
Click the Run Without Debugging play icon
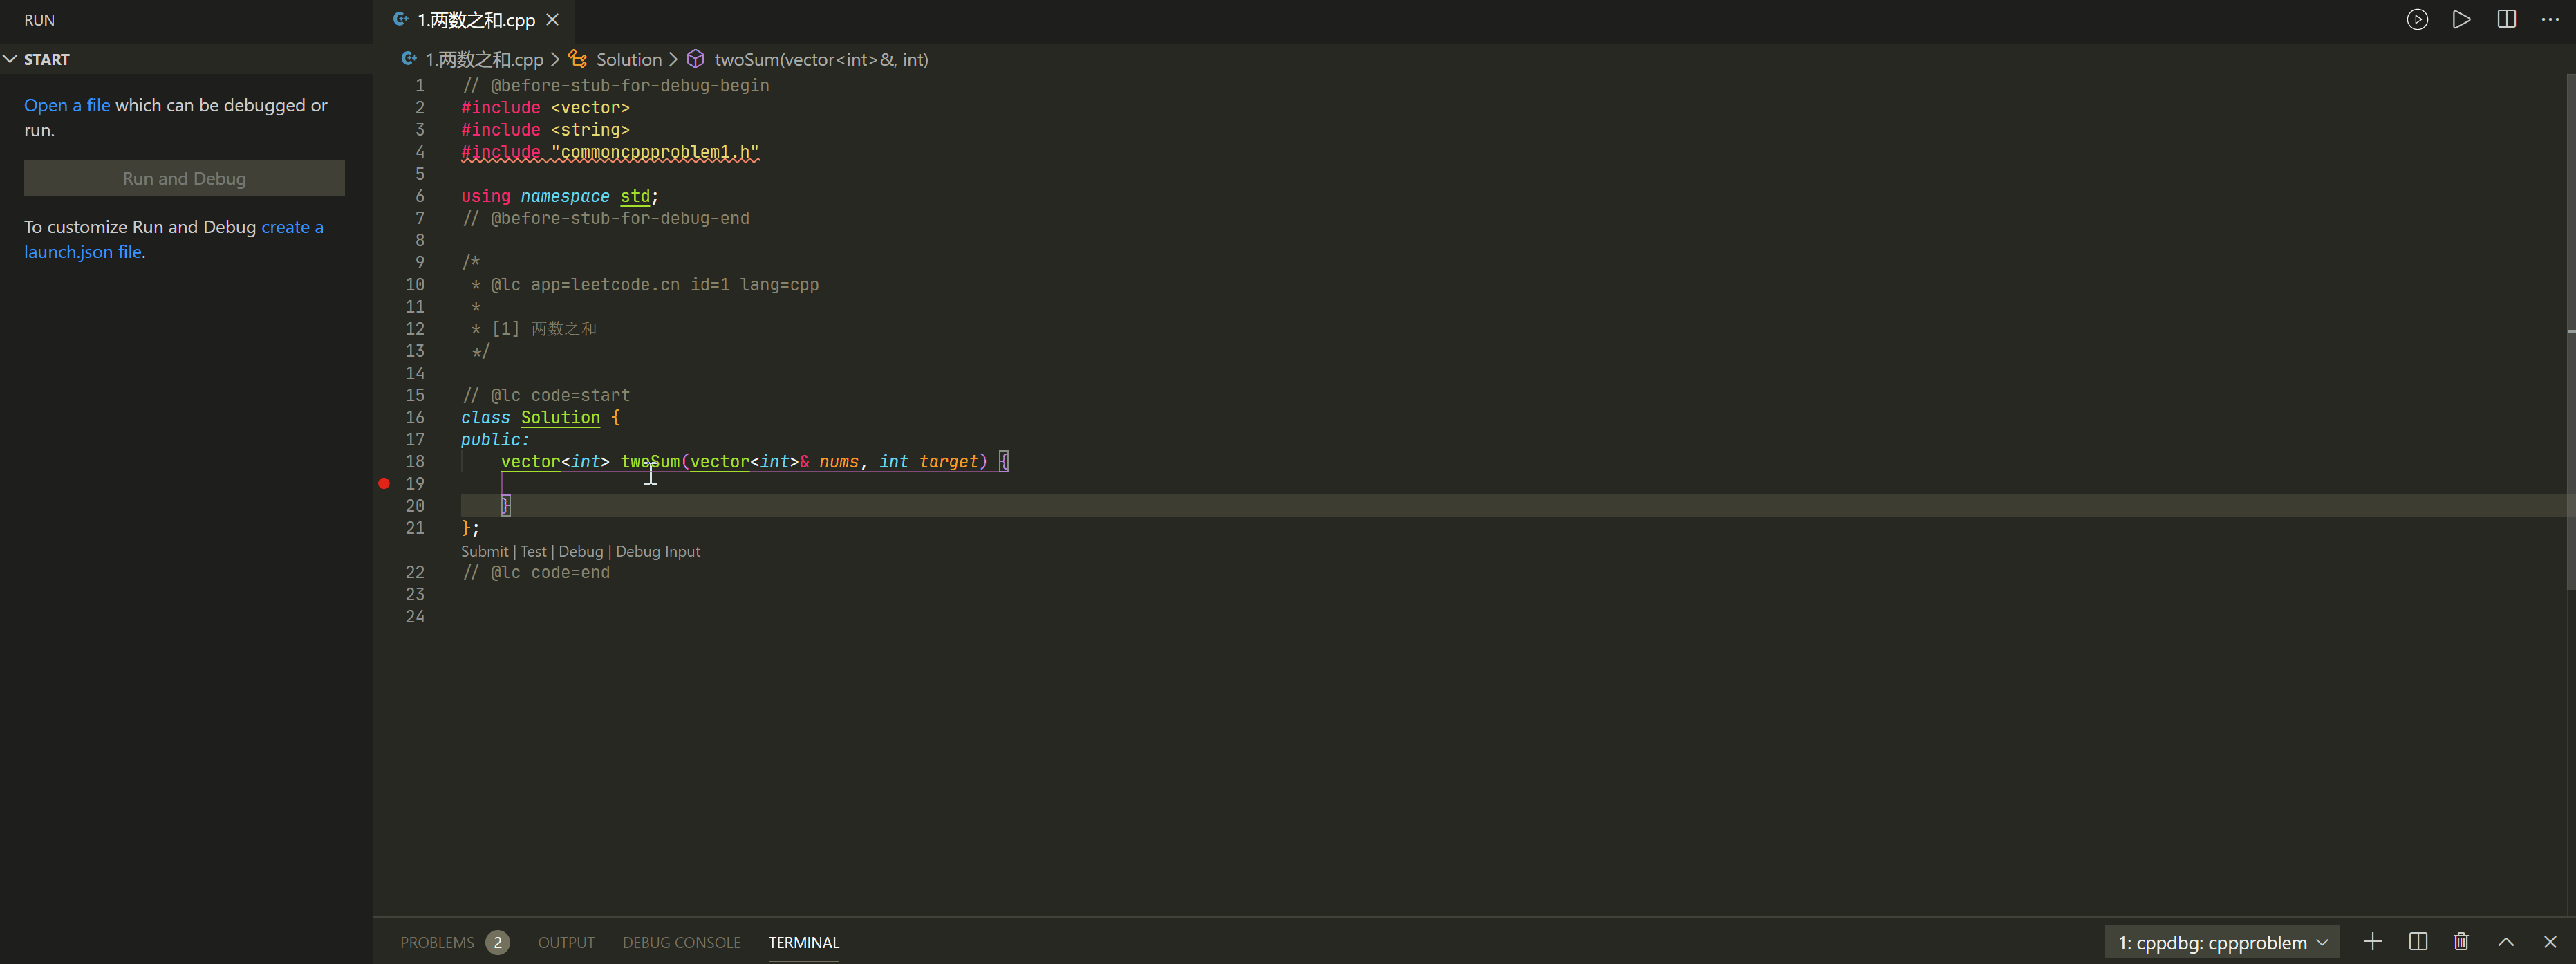[2462, 19]
